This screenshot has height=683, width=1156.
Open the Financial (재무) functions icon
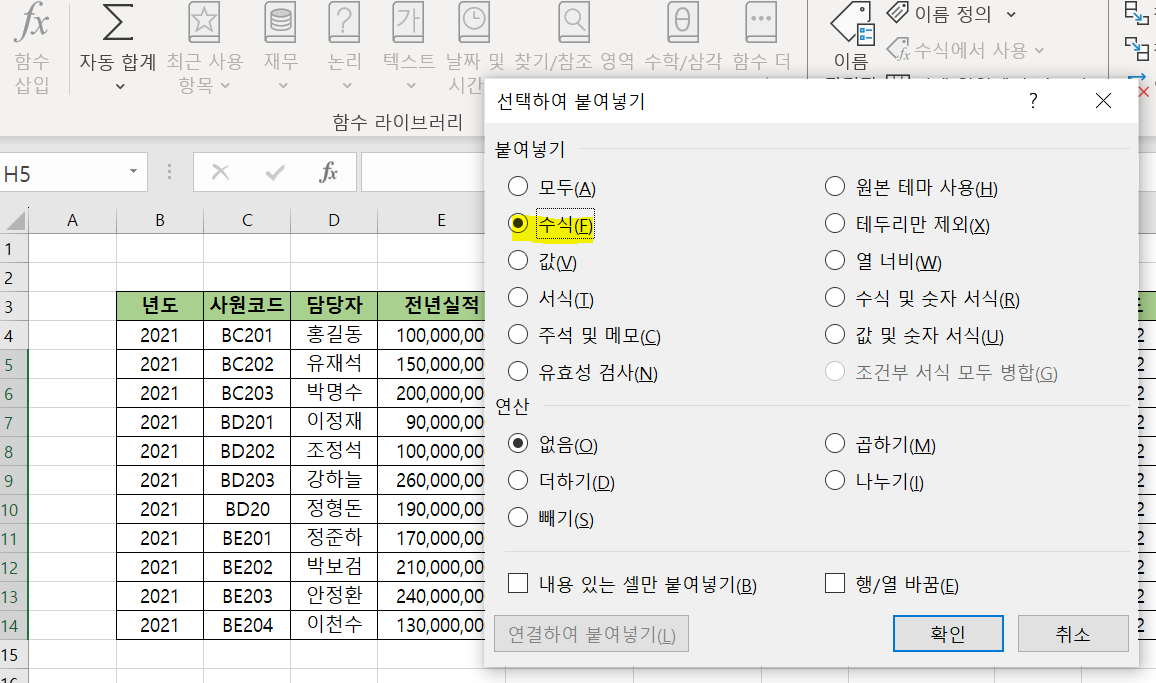[281, 21]
